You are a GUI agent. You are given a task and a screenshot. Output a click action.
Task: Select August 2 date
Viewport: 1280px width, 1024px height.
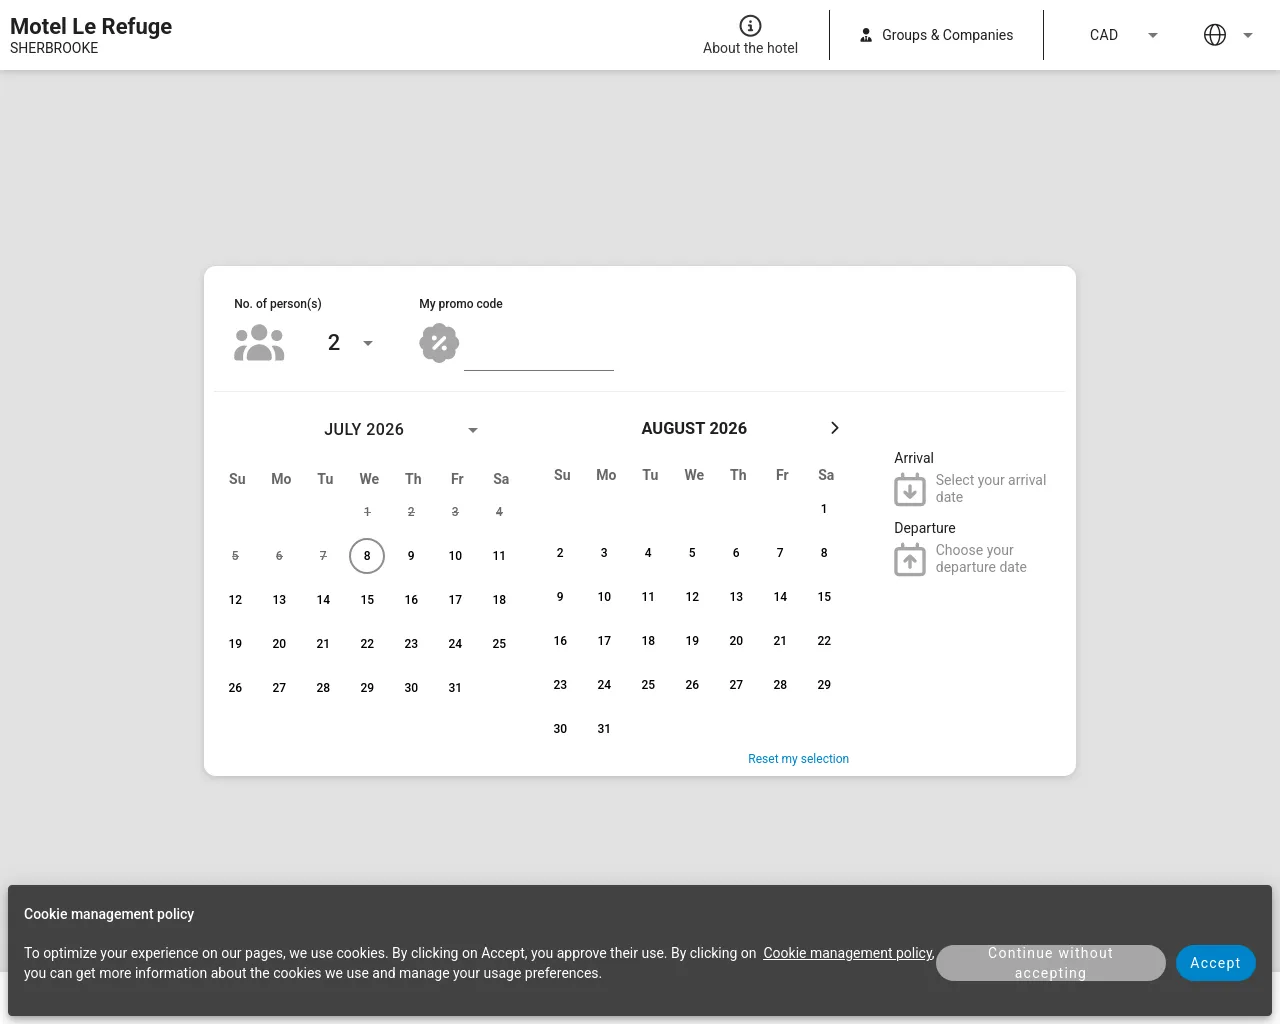(x=560, y=553)
